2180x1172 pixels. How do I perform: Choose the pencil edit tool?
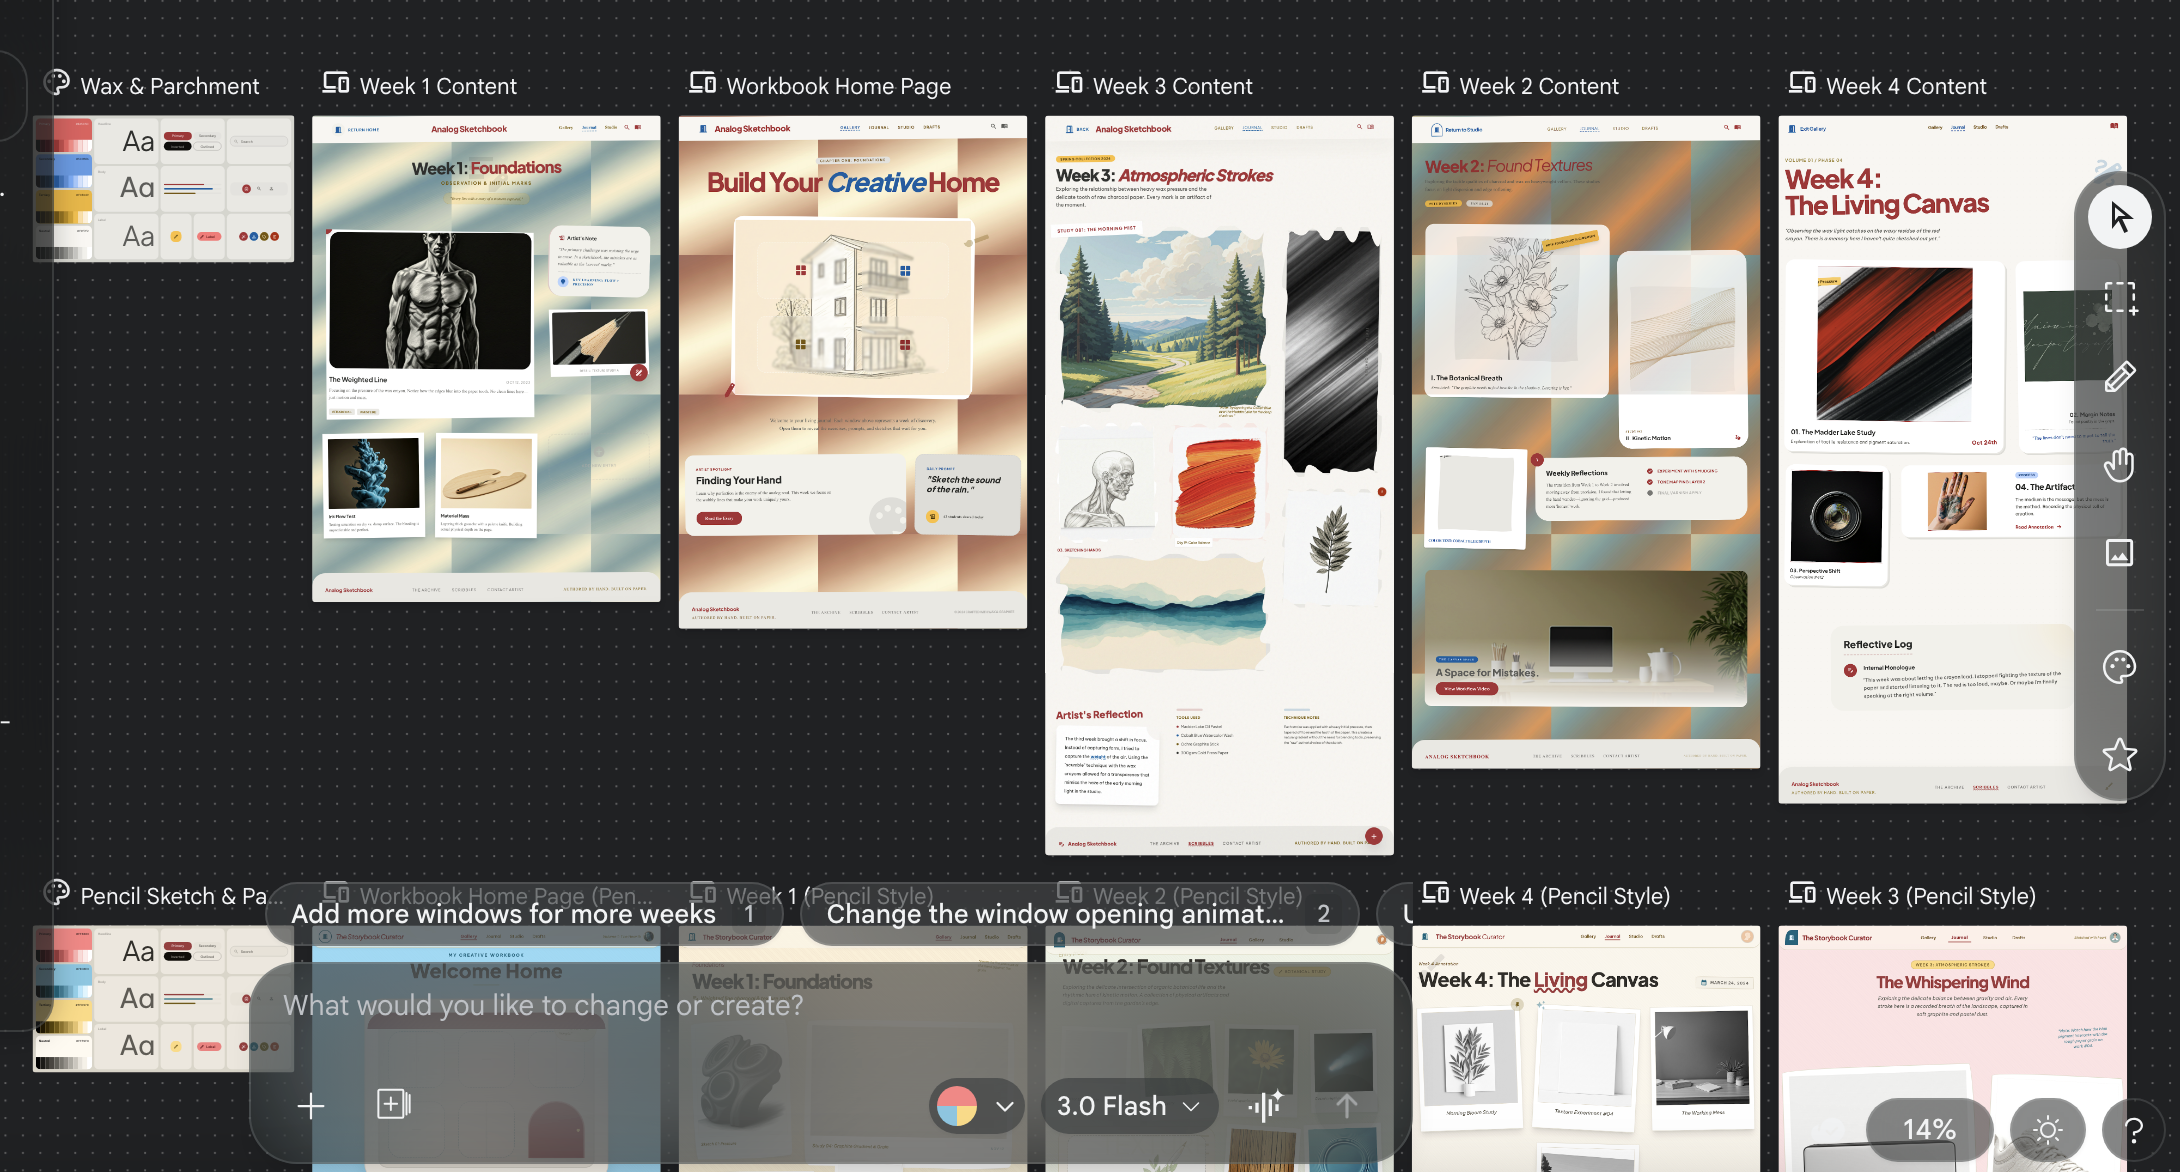[2119, 377]
